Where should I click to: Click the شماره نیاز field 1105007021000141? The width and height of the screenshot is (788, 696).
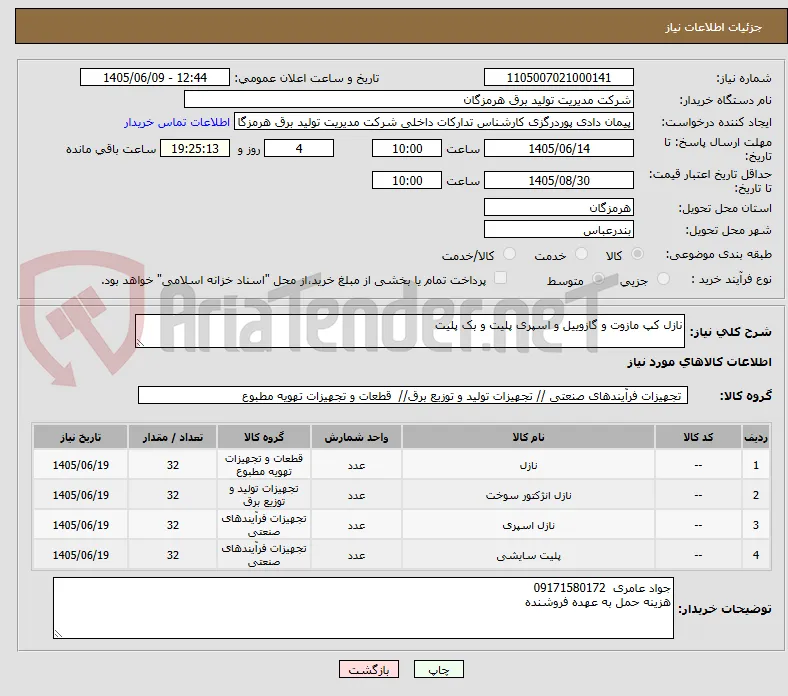(558, 77)
